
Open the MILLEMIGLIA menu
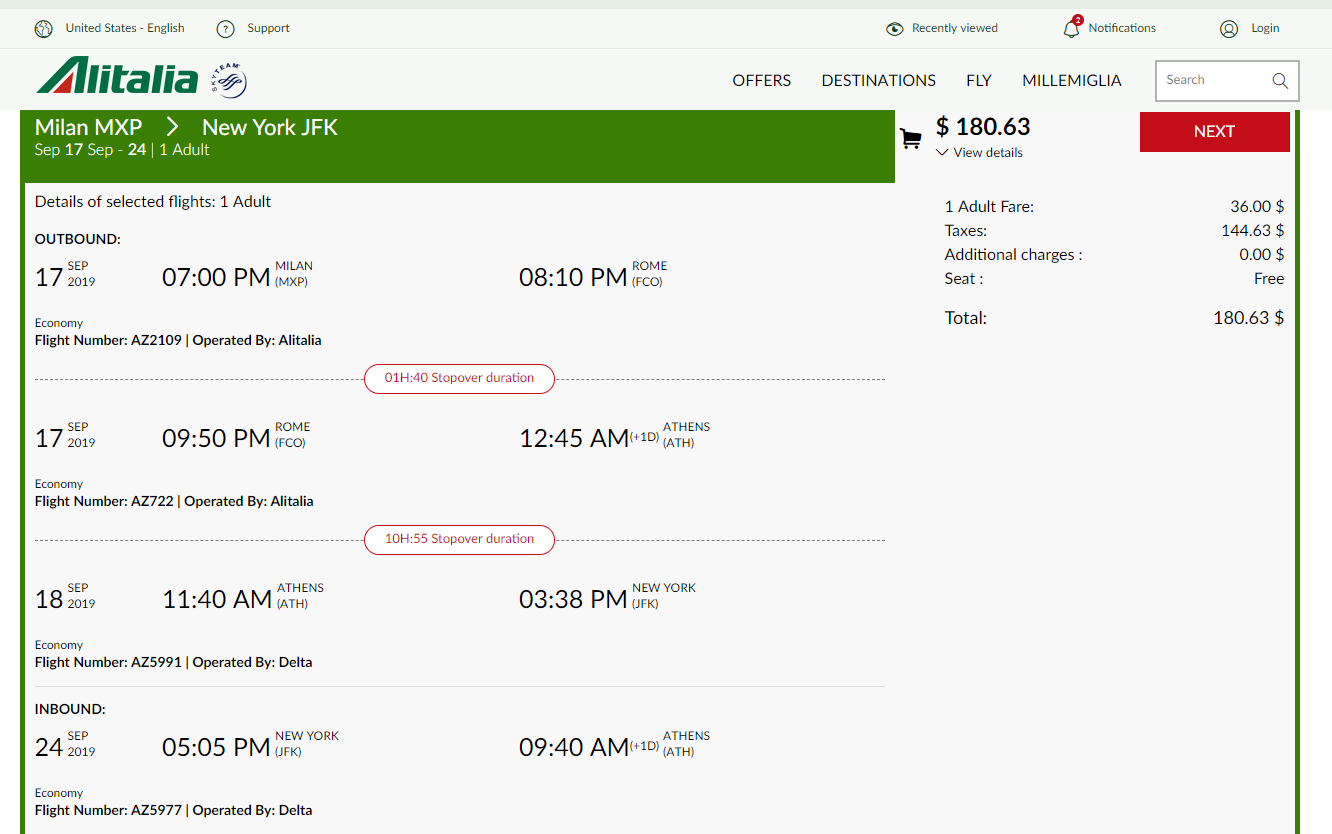[x=1072, y=81]
